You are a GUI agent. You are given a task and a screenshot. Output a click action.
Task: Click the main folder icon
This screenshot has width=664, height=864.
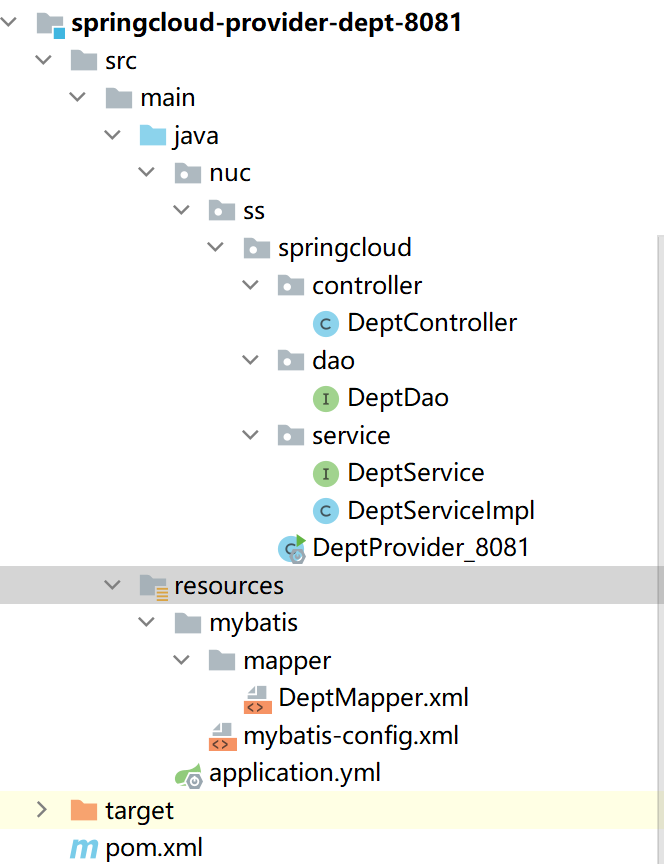118,98
